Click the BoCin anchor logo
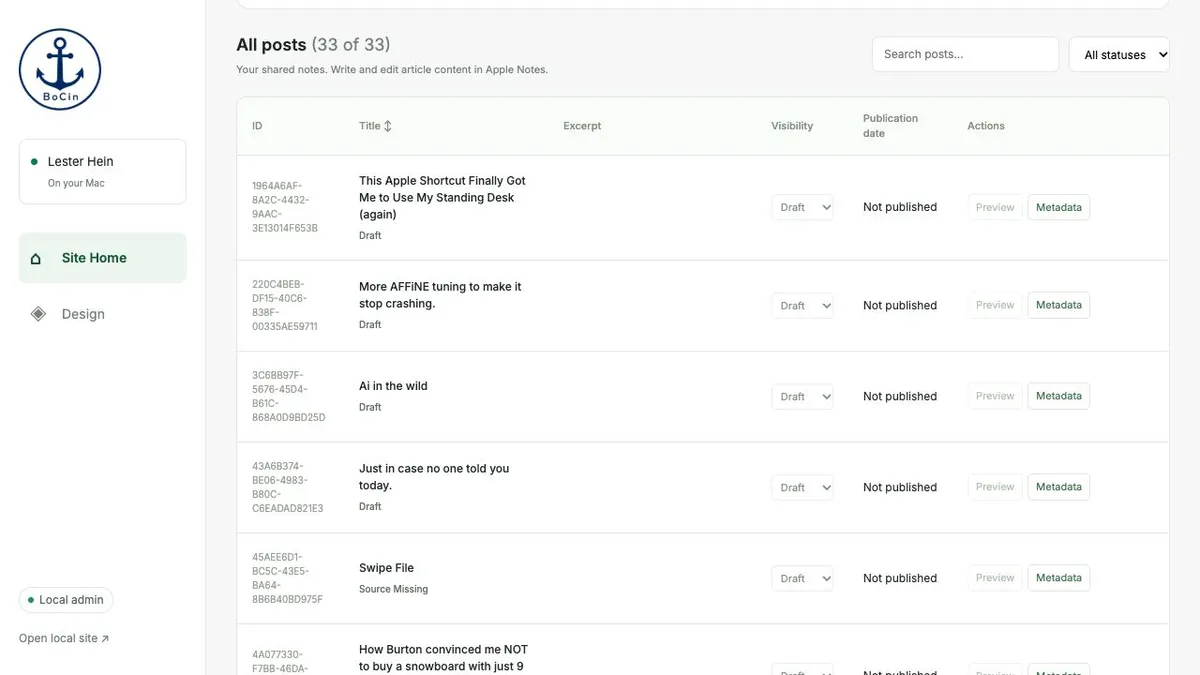Viewport: 1200px width, 675px height. pos(60,69)
